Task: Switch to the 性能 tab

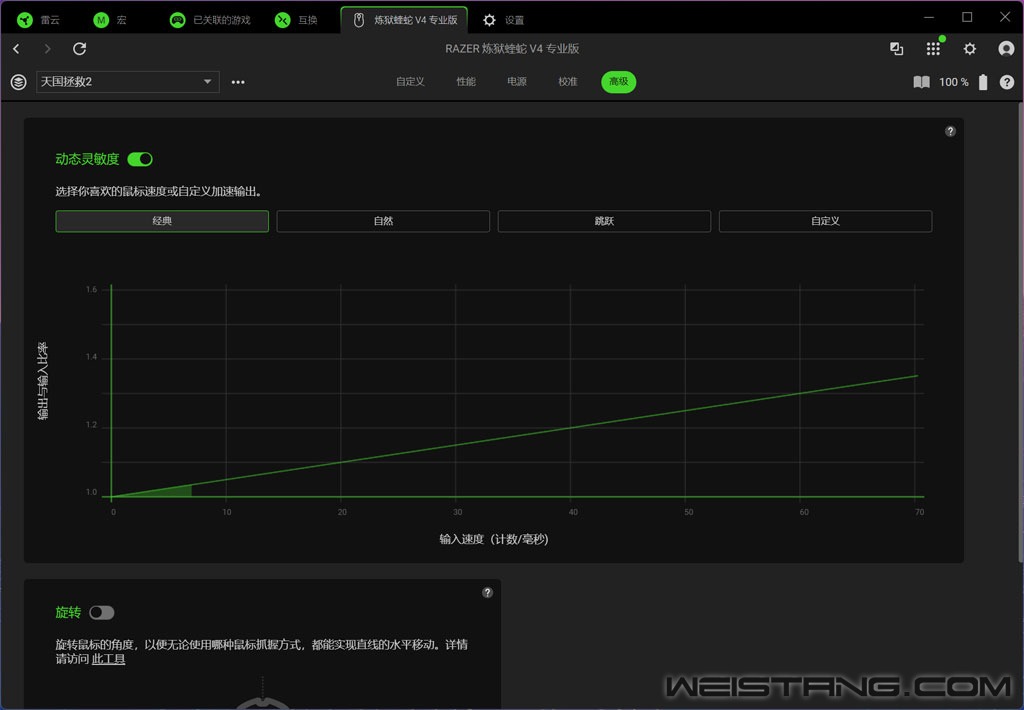Action: point(466,82)
